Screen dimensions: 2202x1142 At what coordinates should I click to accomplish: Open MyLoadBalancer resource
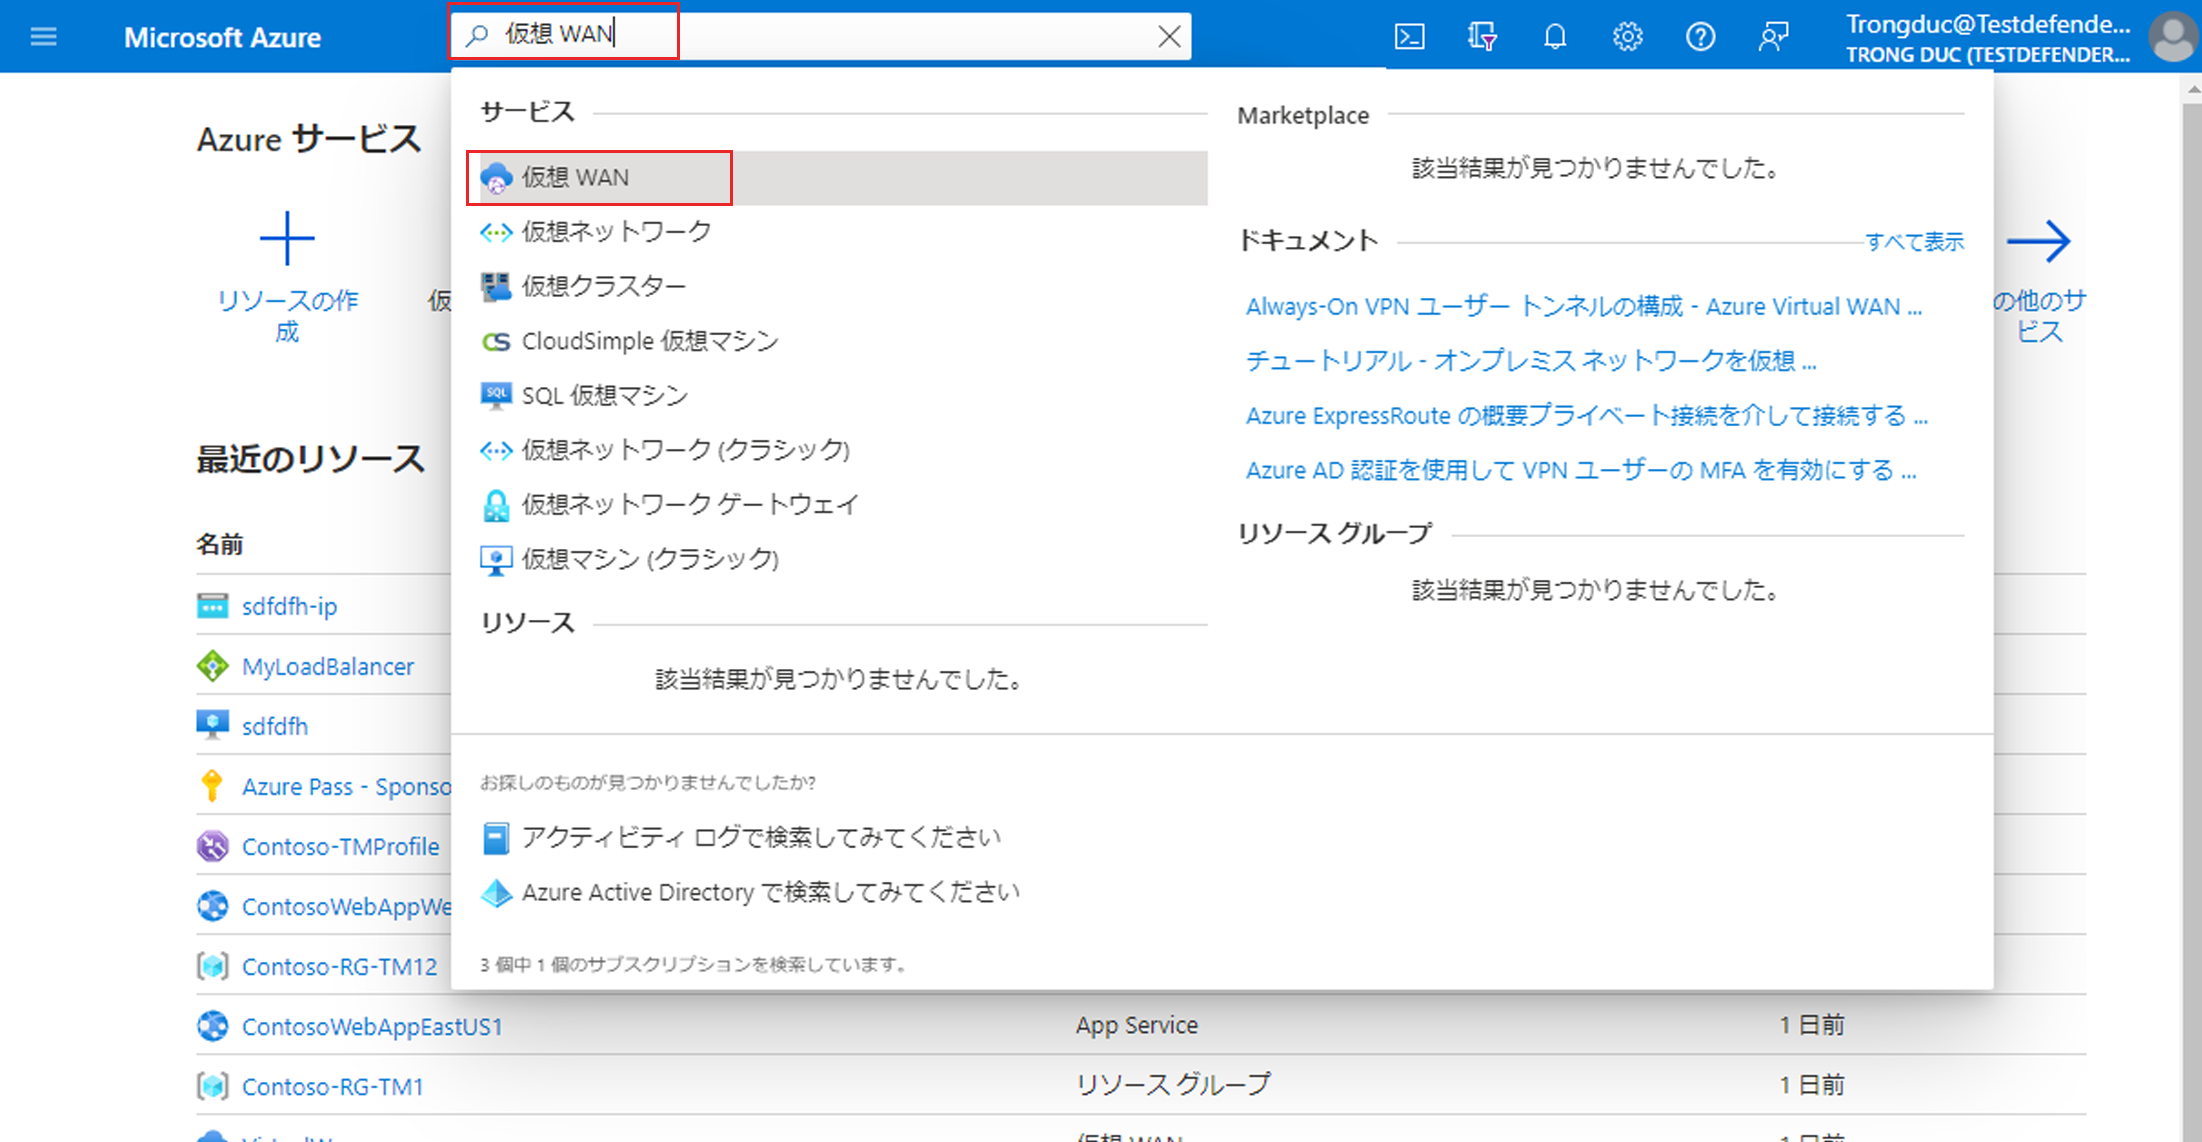pos(328,666)
